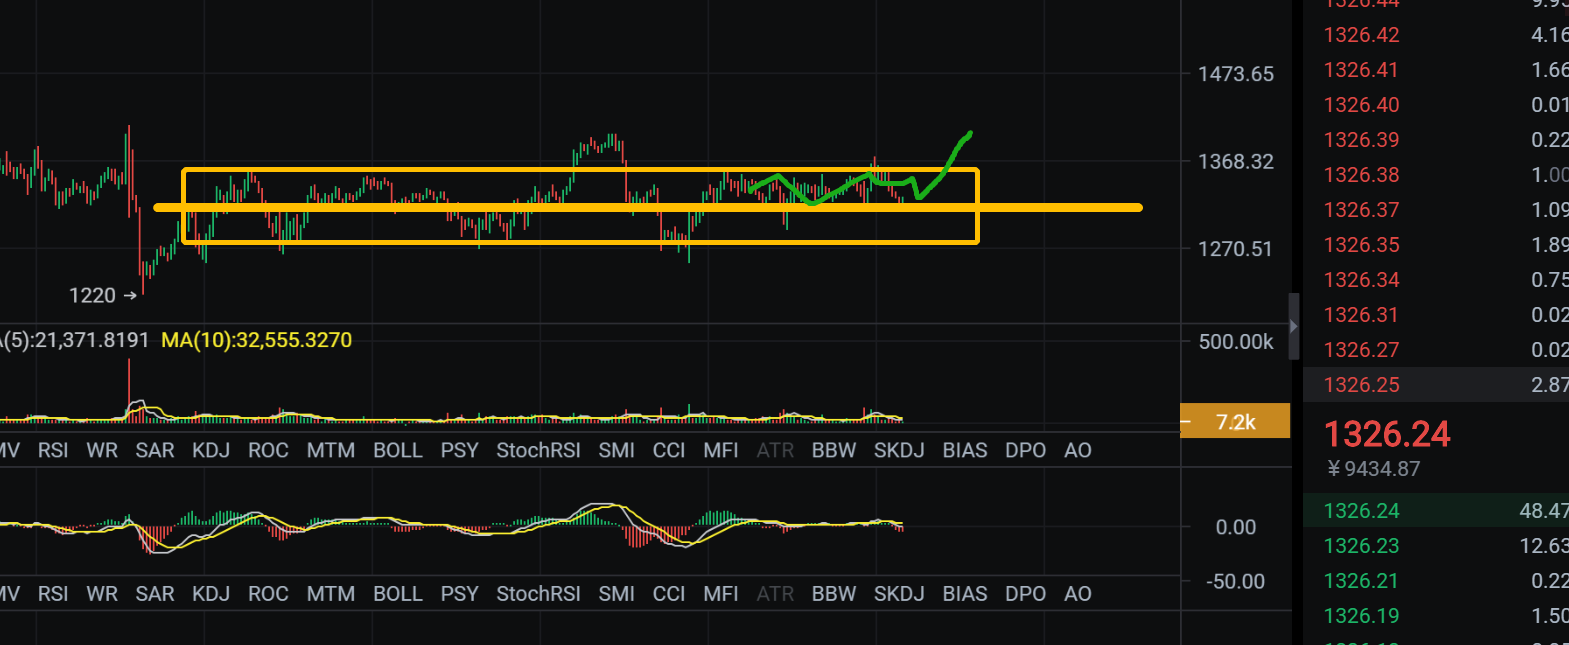Select MFI in the upper indicator row
Viewport: 1569px width, 645px height.
tap(721, 450)
